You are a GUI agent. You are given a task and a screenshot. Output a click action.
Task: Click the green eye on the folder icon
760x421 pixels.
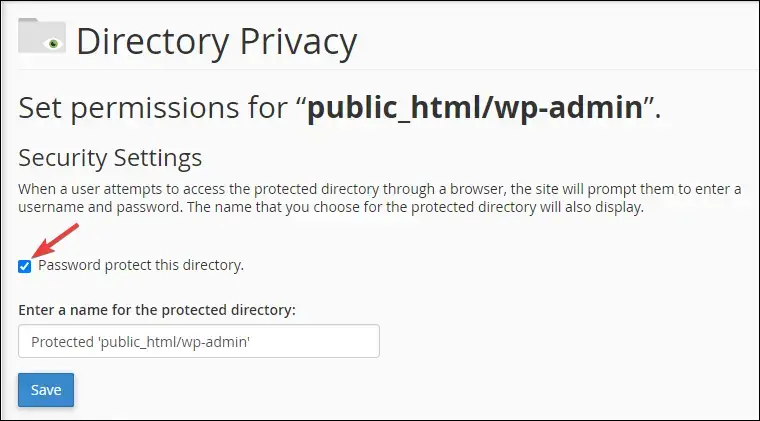[x=53, y=44]
